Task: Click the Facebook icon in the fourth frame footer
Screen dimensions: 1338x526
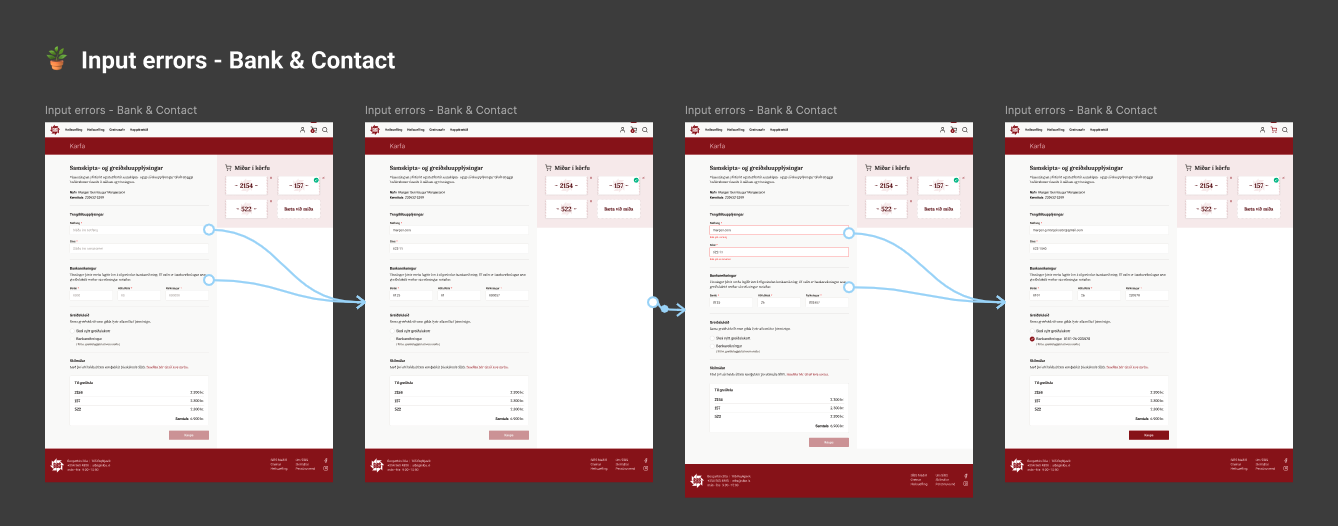Action: [x=1285, y=460]
